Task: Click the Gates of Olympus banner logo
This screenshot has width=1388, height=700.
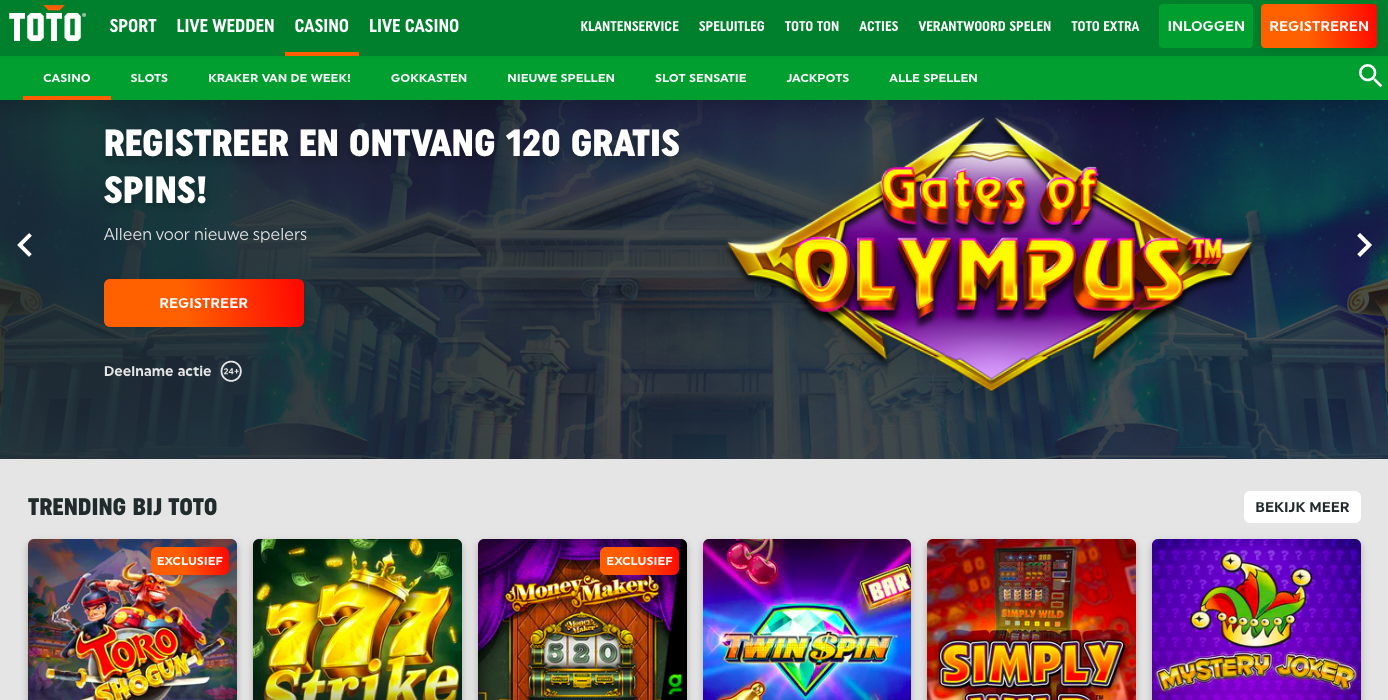Action: coord(990,252)
